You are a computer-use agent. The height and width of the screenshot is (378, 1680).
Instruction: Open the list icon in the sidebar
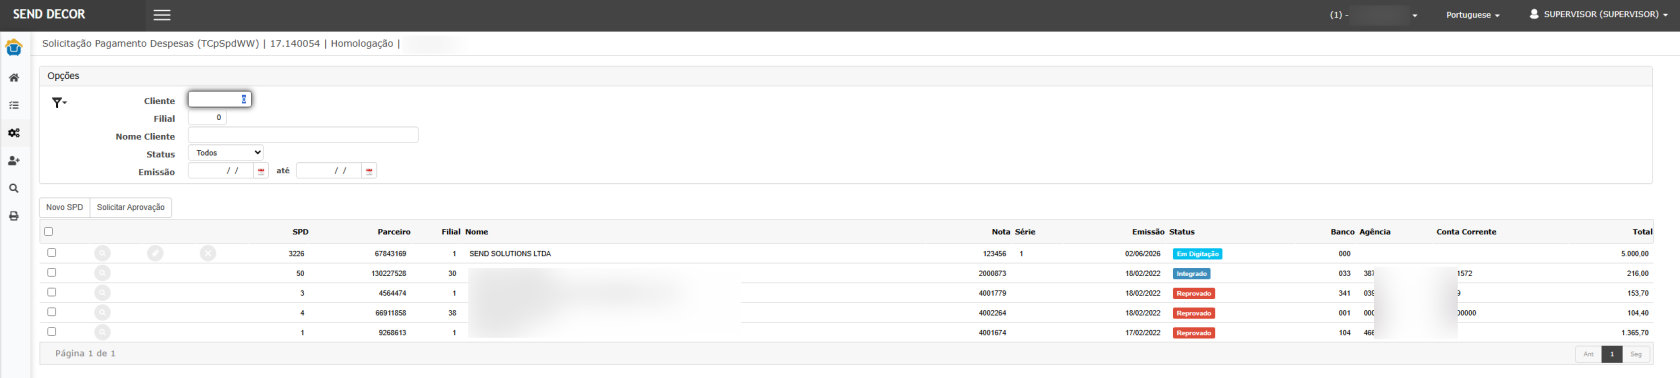[x=14, y=105]
